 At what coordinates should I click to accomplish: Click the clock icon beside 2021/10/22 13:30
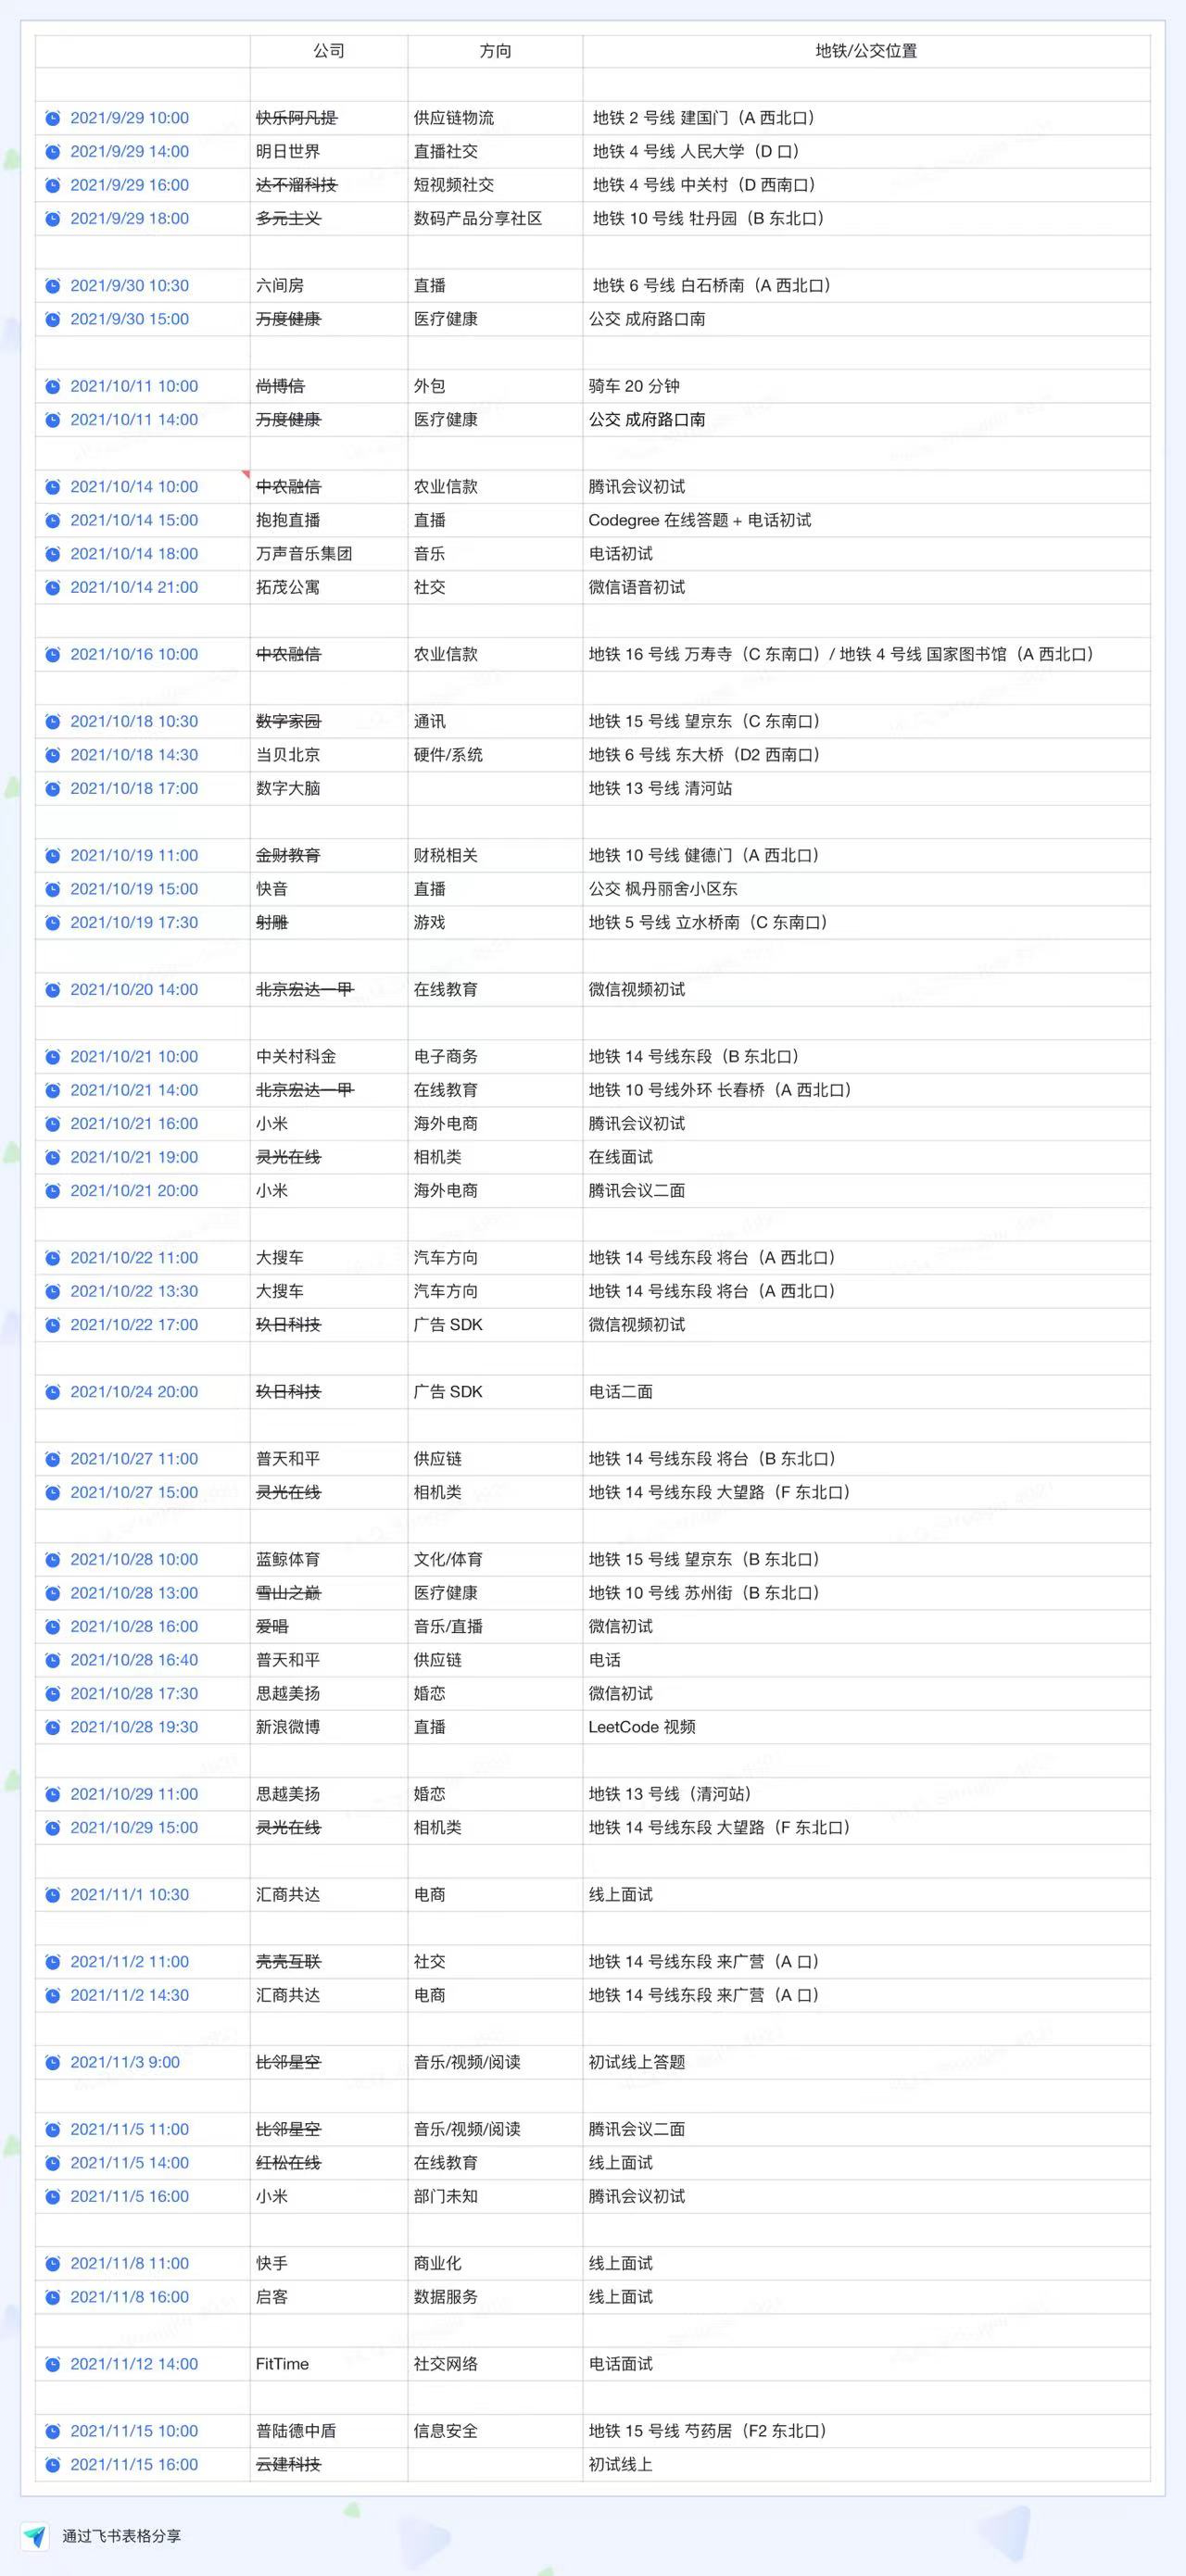[53, 1291]
